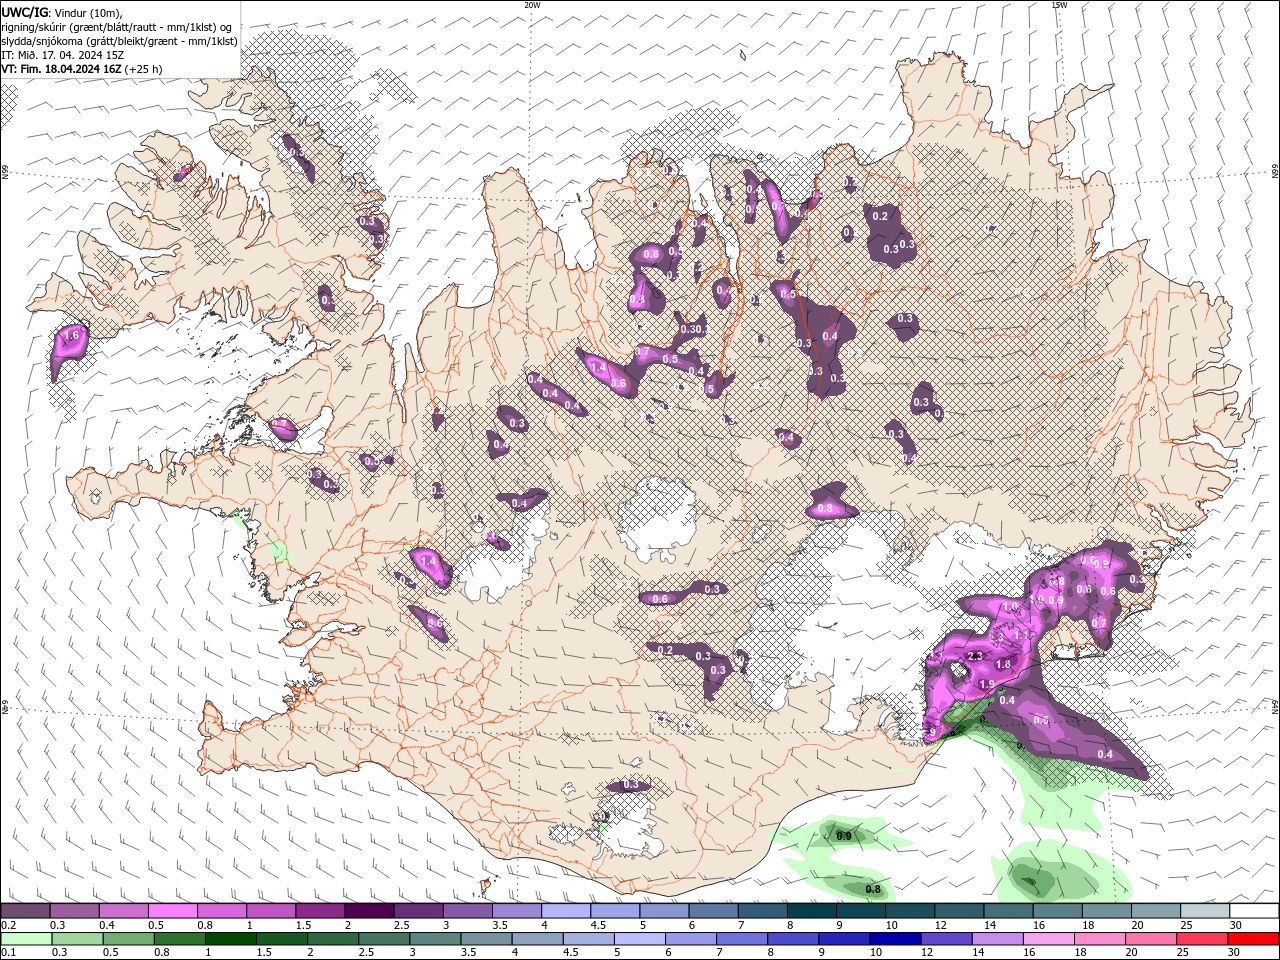The image size is (1280, 960).
Task: Click the 0.8 value in green offshore rain
Action: tap(872, 889)
